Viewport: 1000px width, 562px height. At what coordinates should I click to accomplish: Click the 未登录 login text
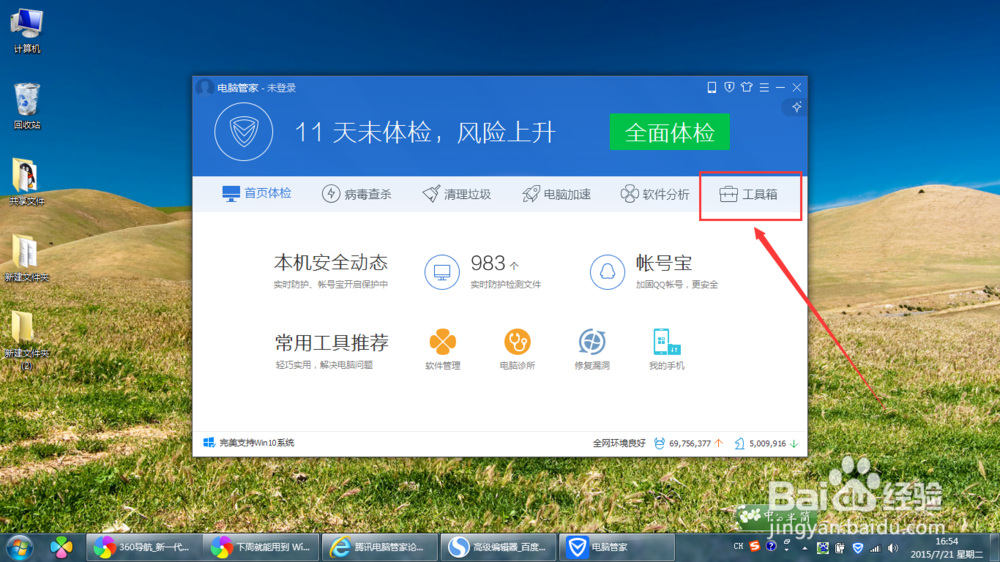281,88
